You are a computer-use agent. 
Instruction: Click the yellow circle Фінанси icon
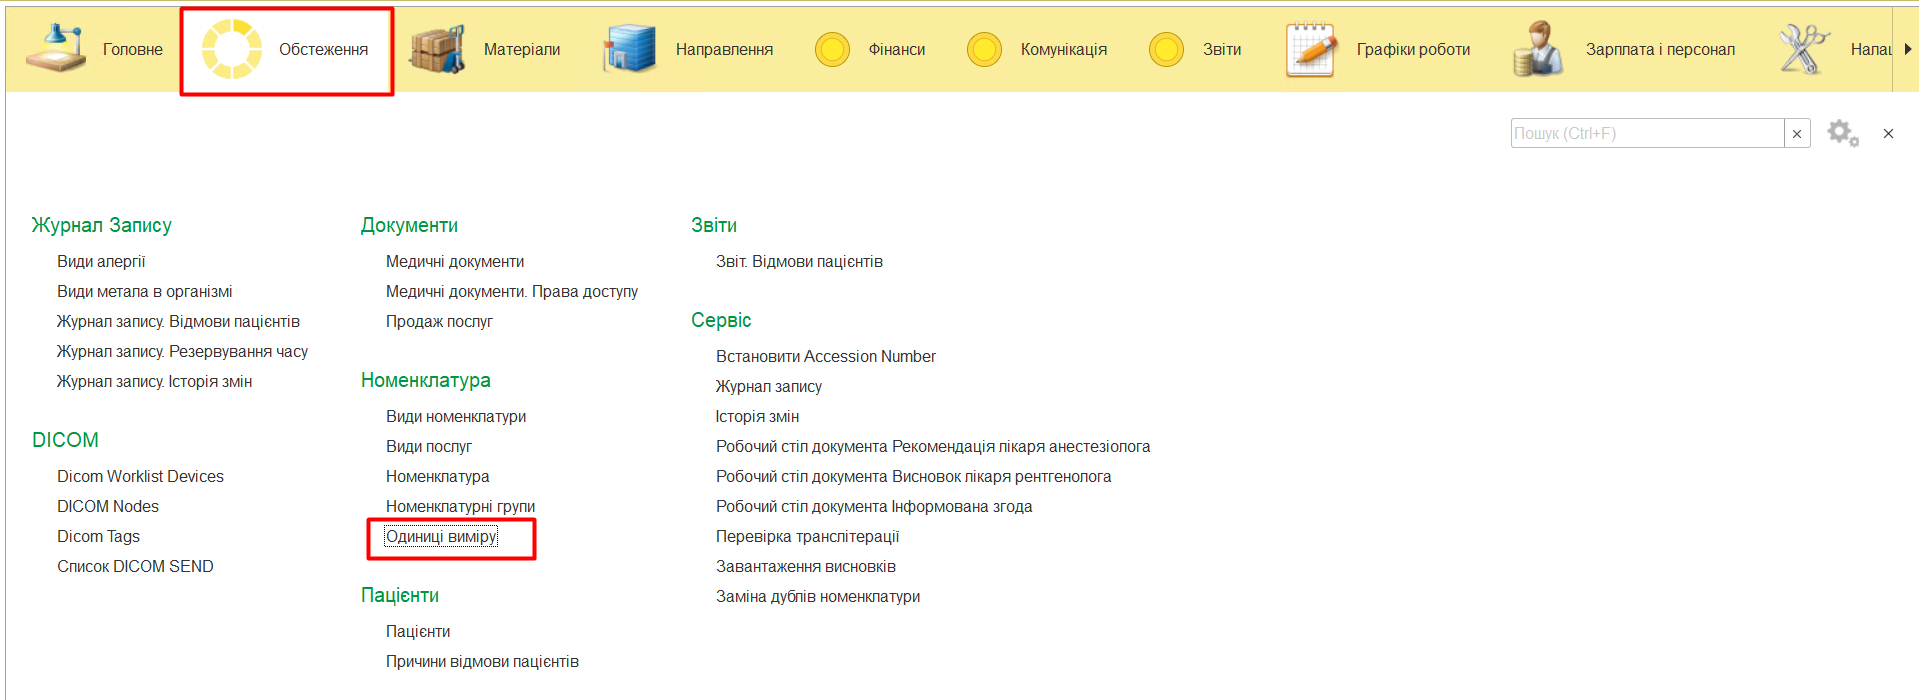[x=832, y=49]
